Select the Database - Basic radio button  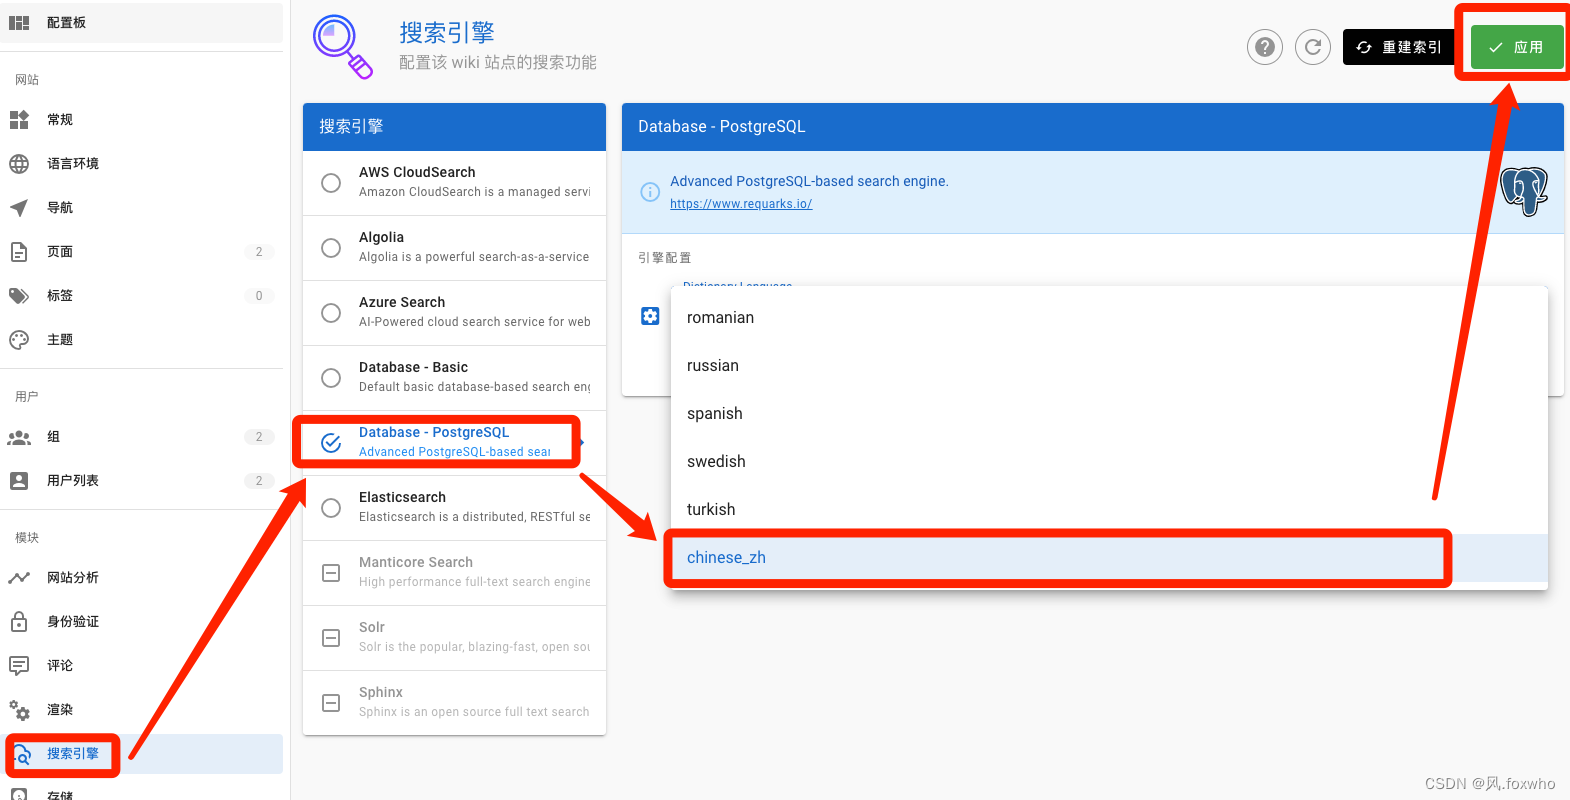point(331,378)
